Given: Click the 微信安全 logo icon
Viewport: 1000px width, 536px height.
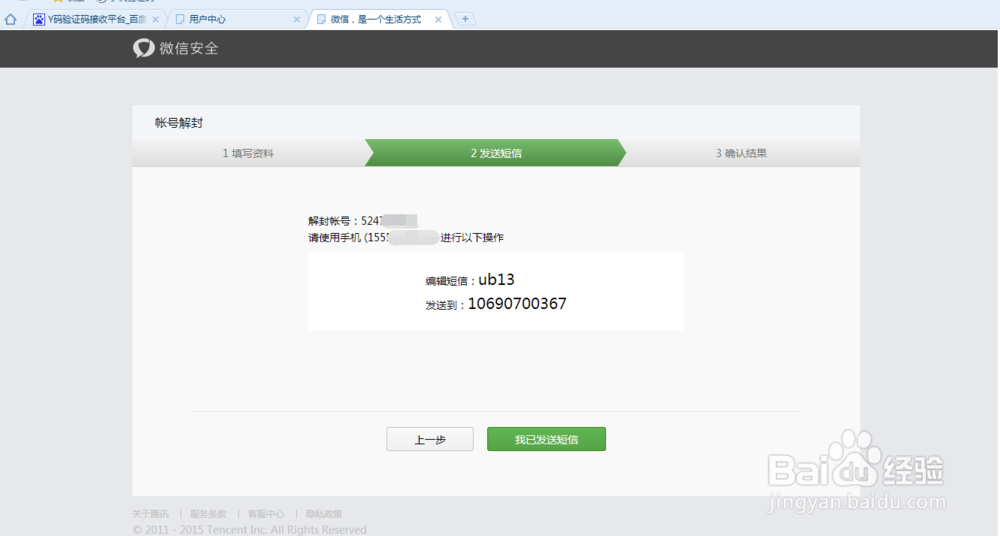Looking at the screenshot, I should click(143, 48).
